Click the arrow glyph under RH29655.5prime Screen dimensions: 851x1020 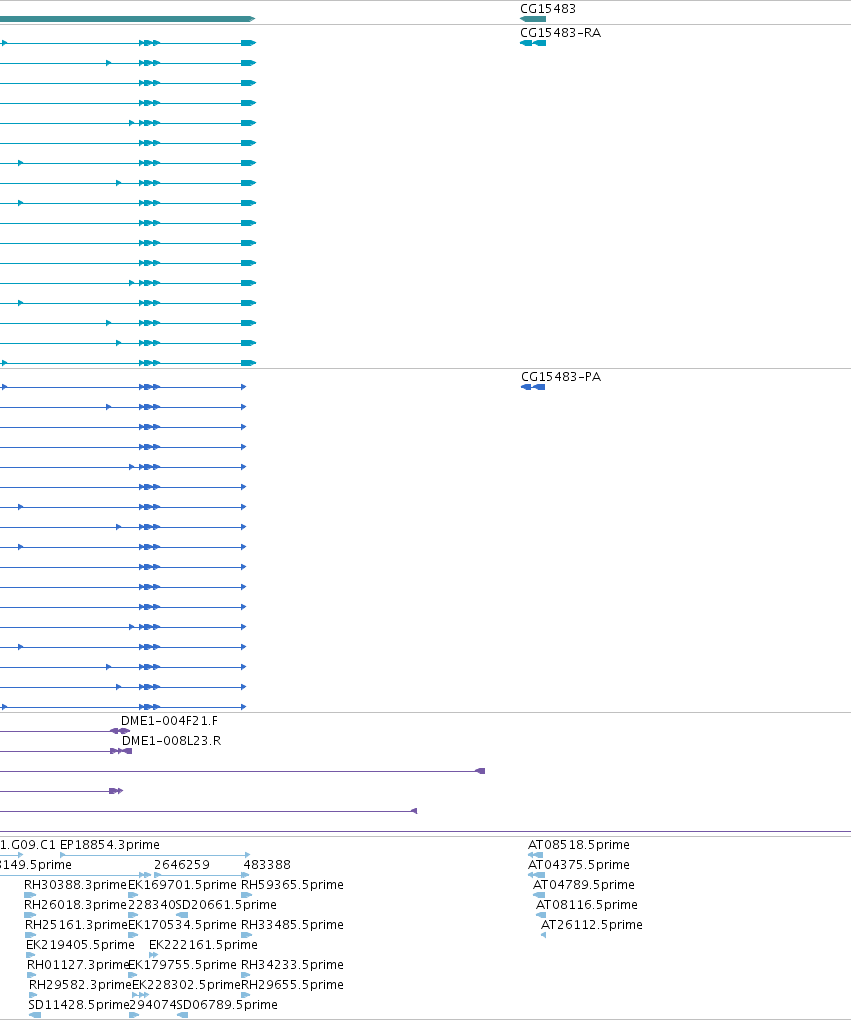pos(246,995)
